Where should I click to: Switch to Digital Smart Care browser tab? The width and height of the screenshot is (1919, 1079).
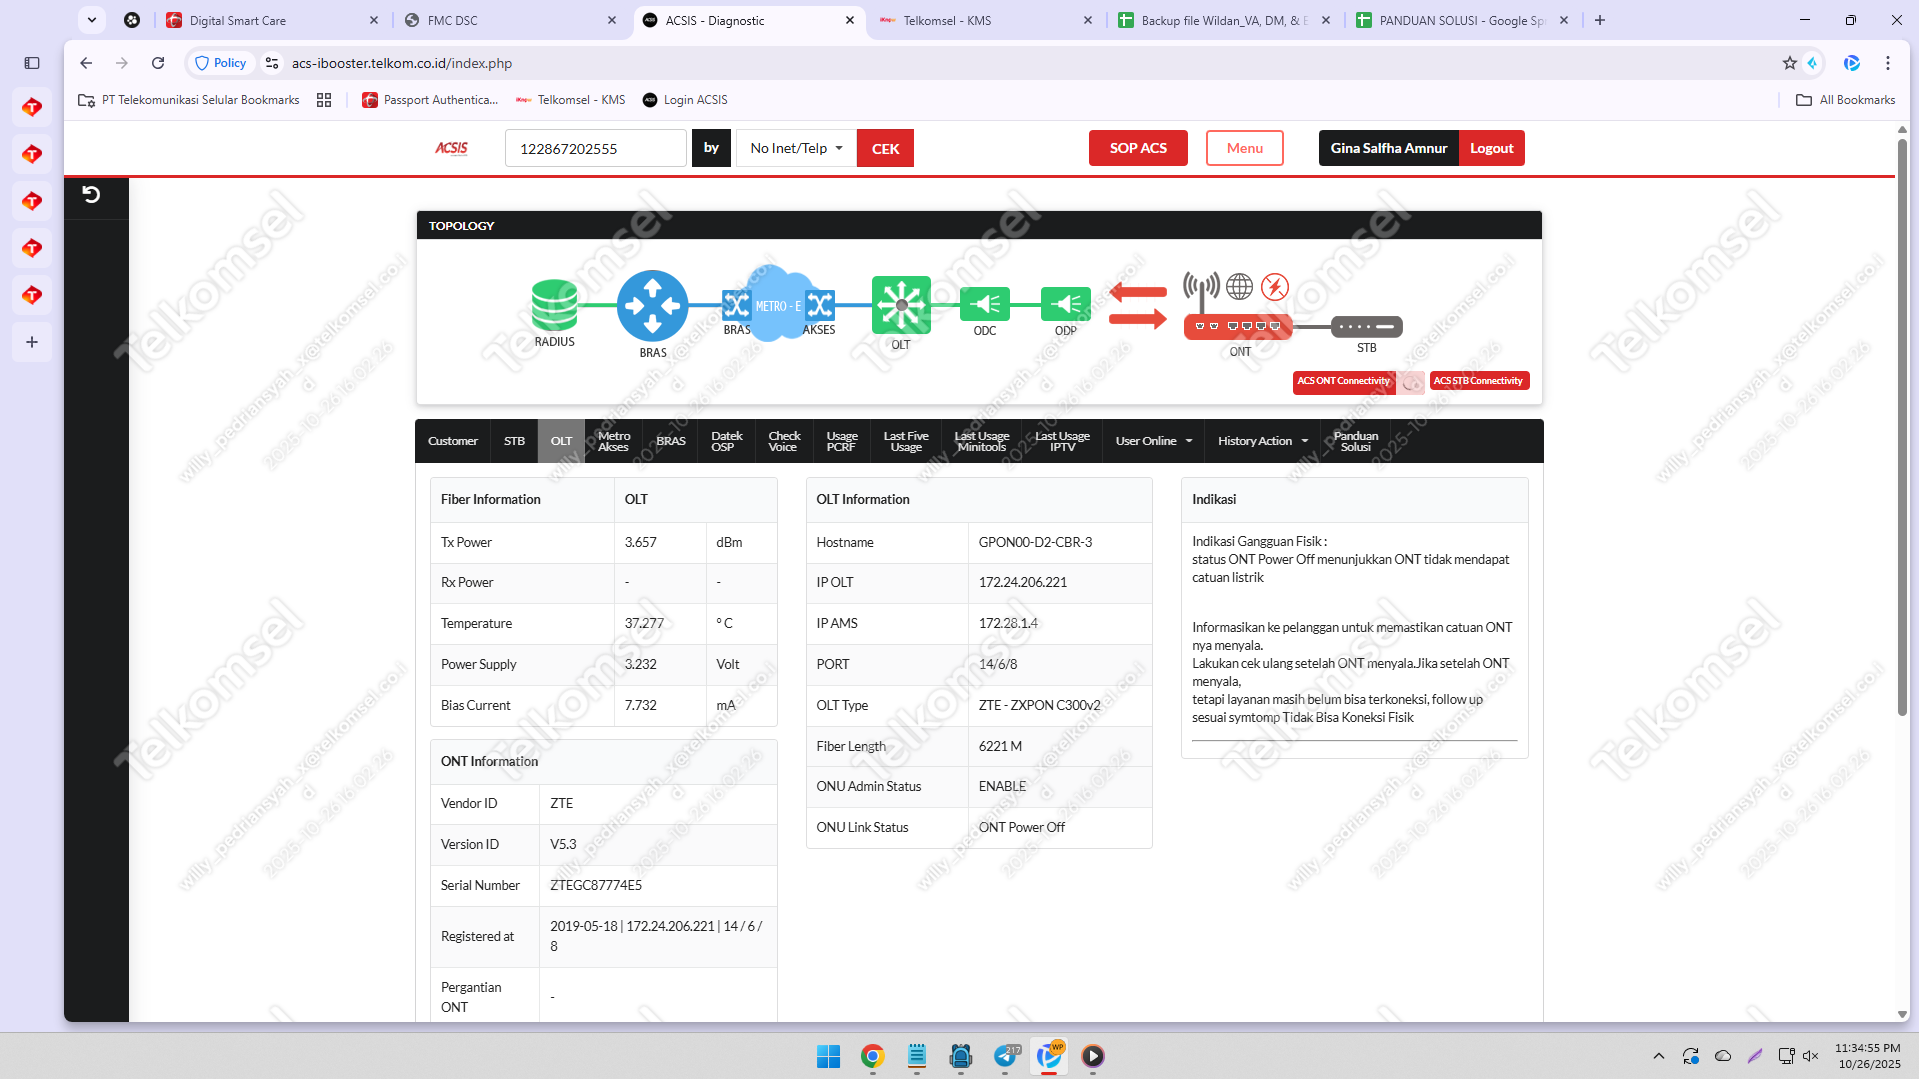272,20
